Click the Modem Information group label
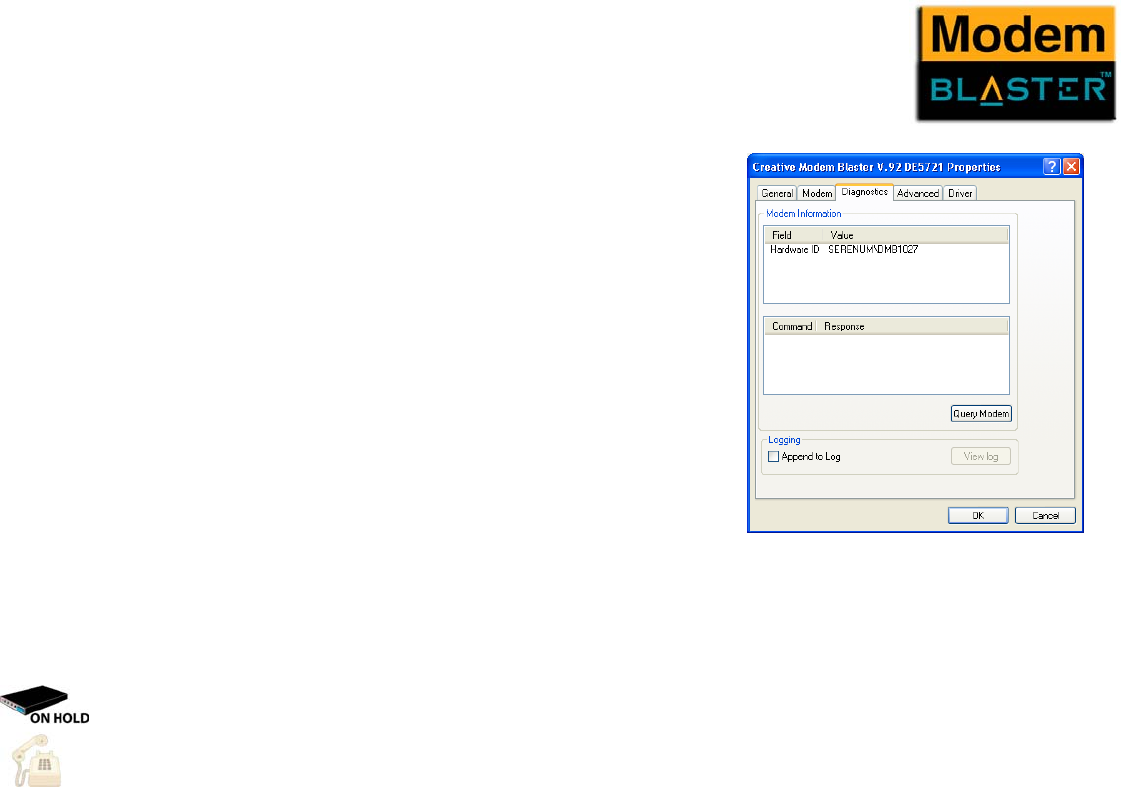 pyautogui.click(x=804, y=213)
